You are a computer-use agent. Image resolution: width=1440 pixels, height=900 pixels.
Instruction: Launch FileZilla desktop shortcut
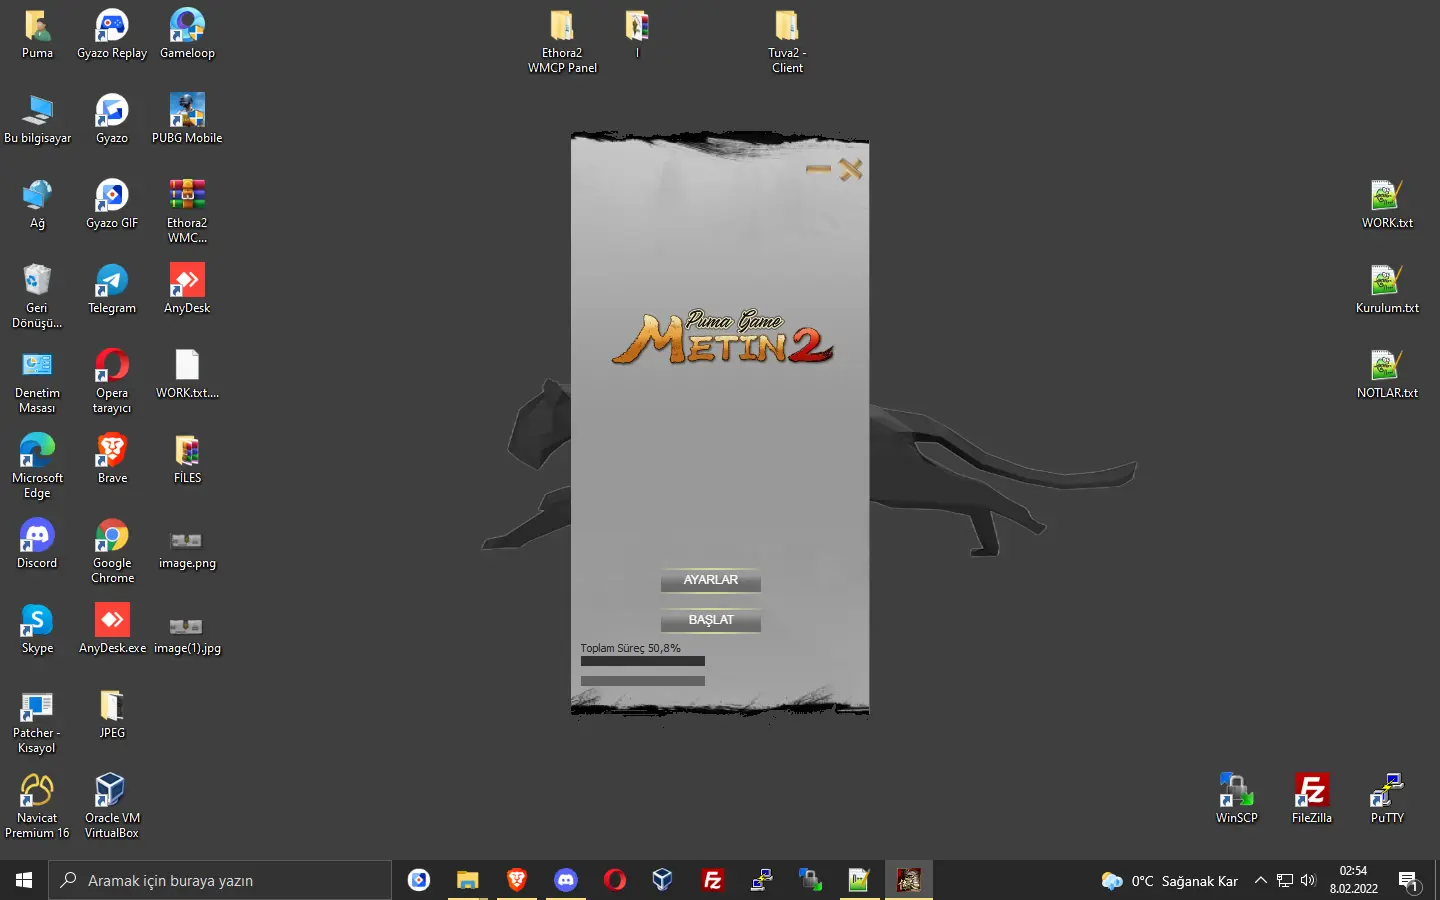[x=1312, y=800]
